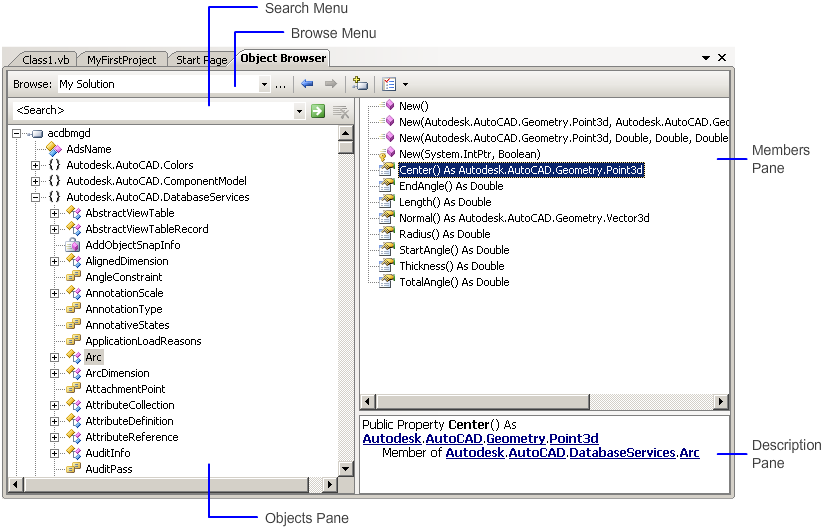Click Members pane horizontal scrollbar thumb

tap(482, 401)
